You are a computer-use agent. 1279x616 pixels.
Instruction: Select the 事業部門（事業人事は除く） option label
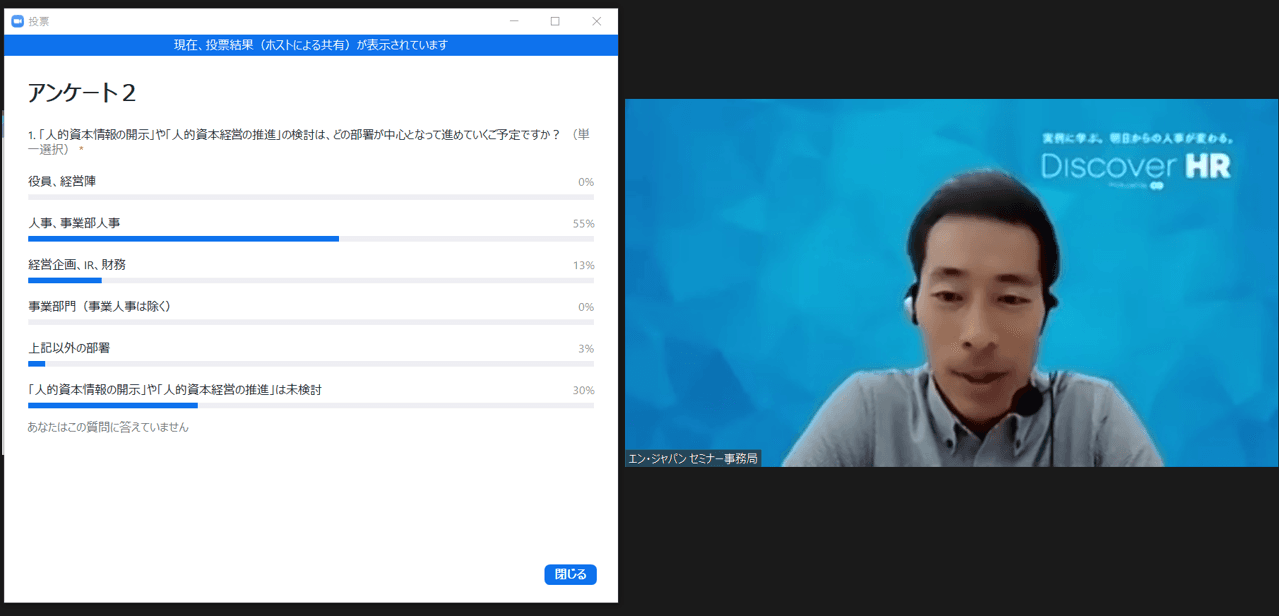(x=100, y=306)
